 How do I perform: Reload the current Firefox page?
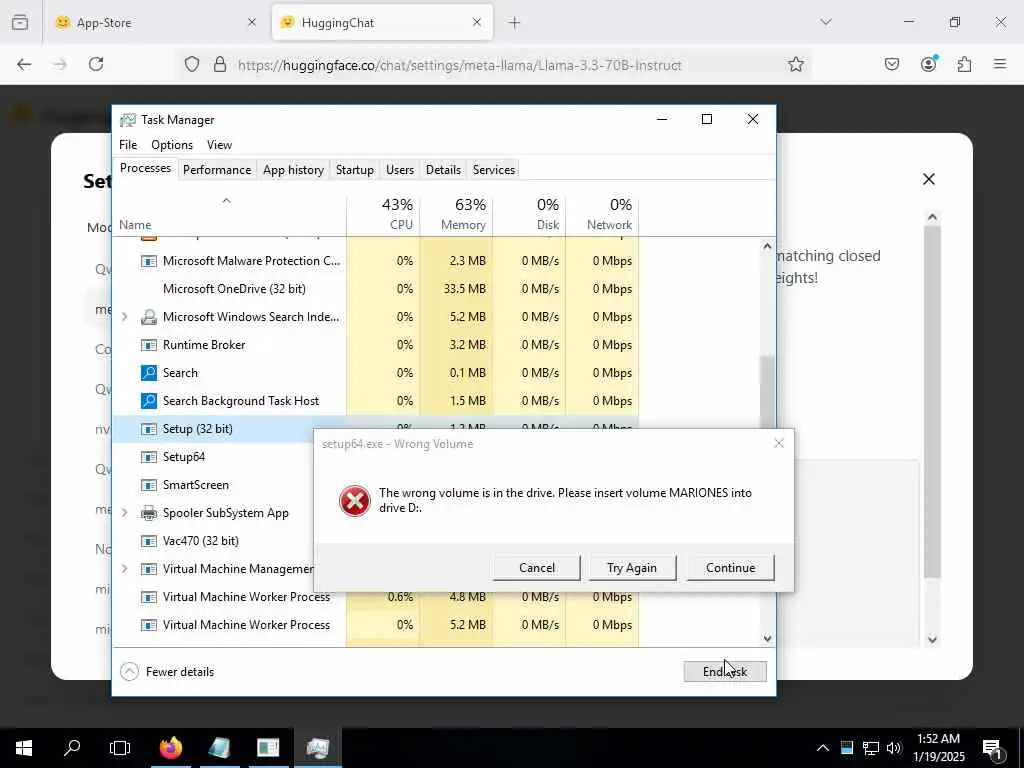96,64
